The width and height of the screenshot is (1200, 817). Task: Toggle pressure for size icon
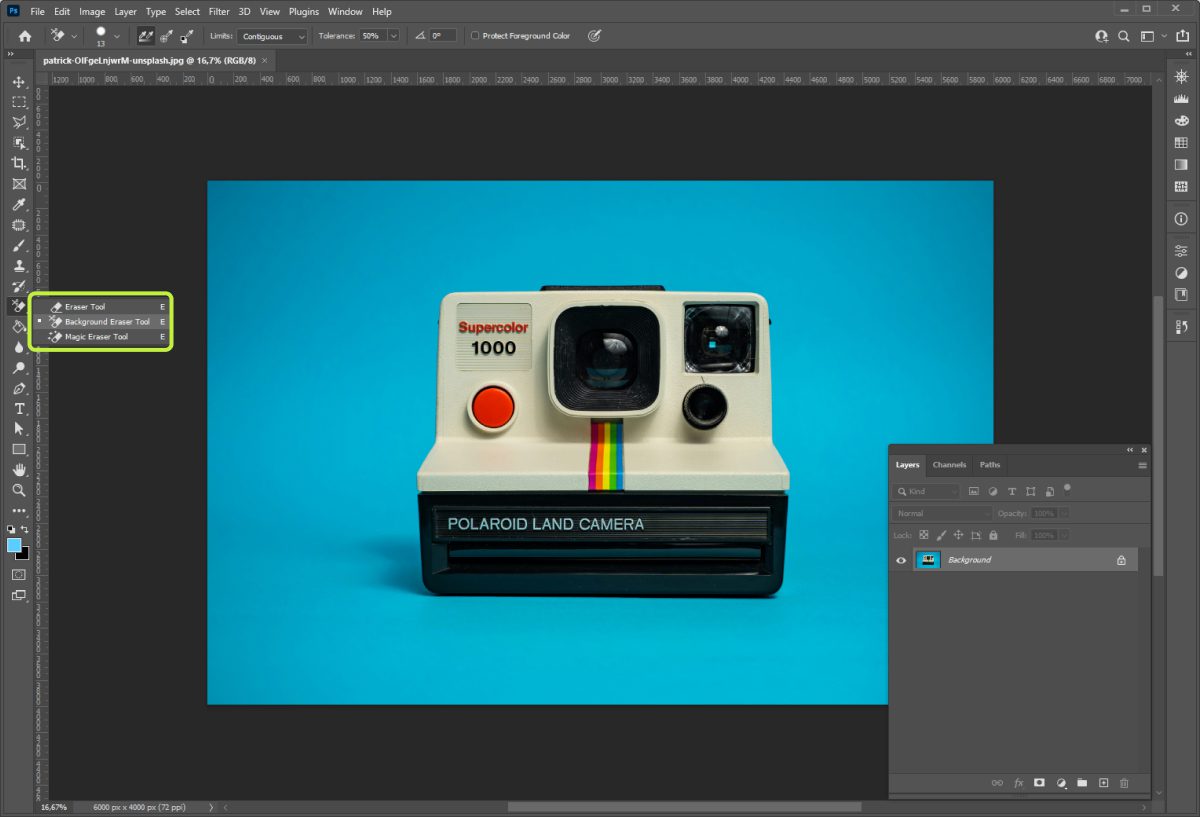[x=594, y=36]
